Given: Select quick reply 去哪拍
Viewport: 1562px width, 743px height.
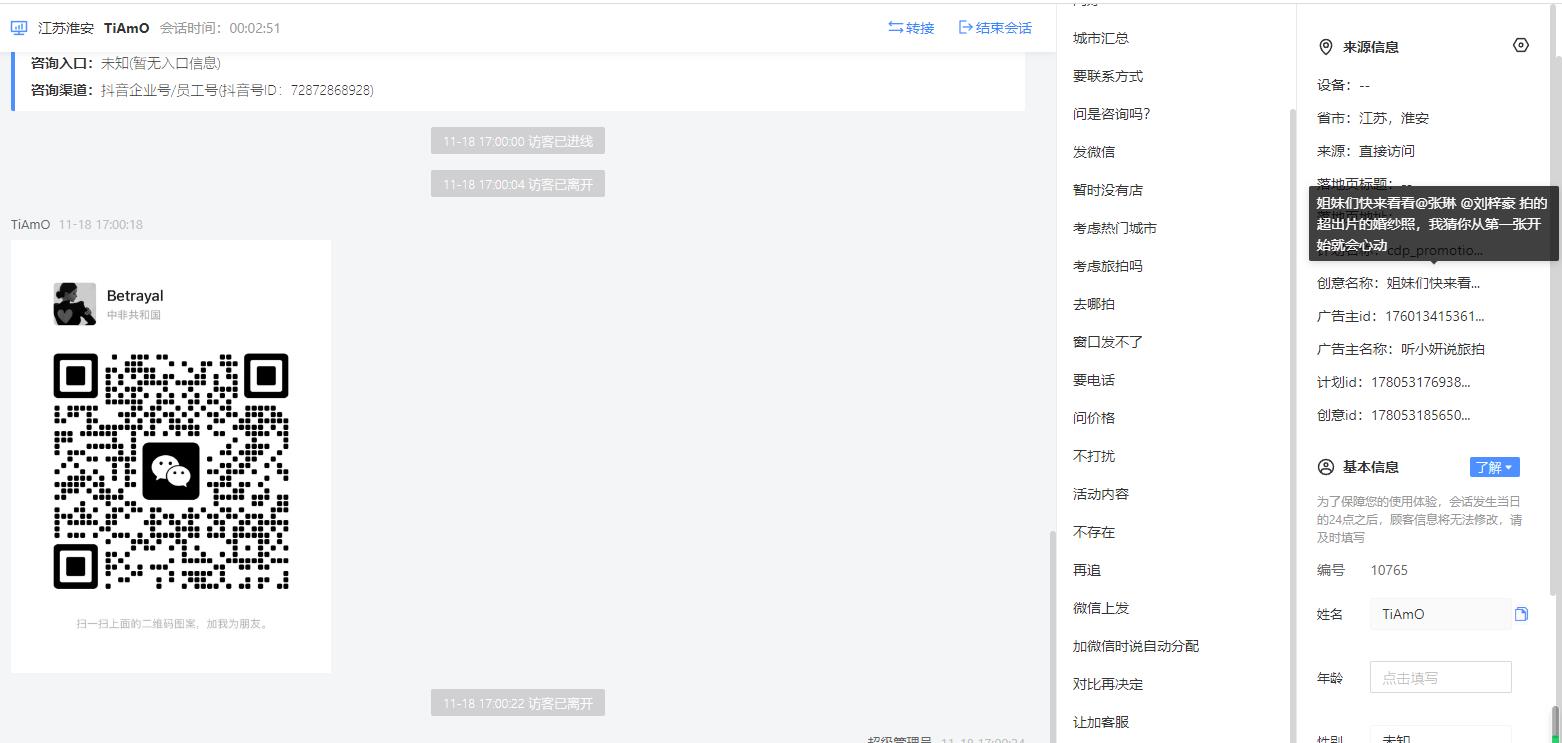Looking at the screenshot, I should point(1094,304).
